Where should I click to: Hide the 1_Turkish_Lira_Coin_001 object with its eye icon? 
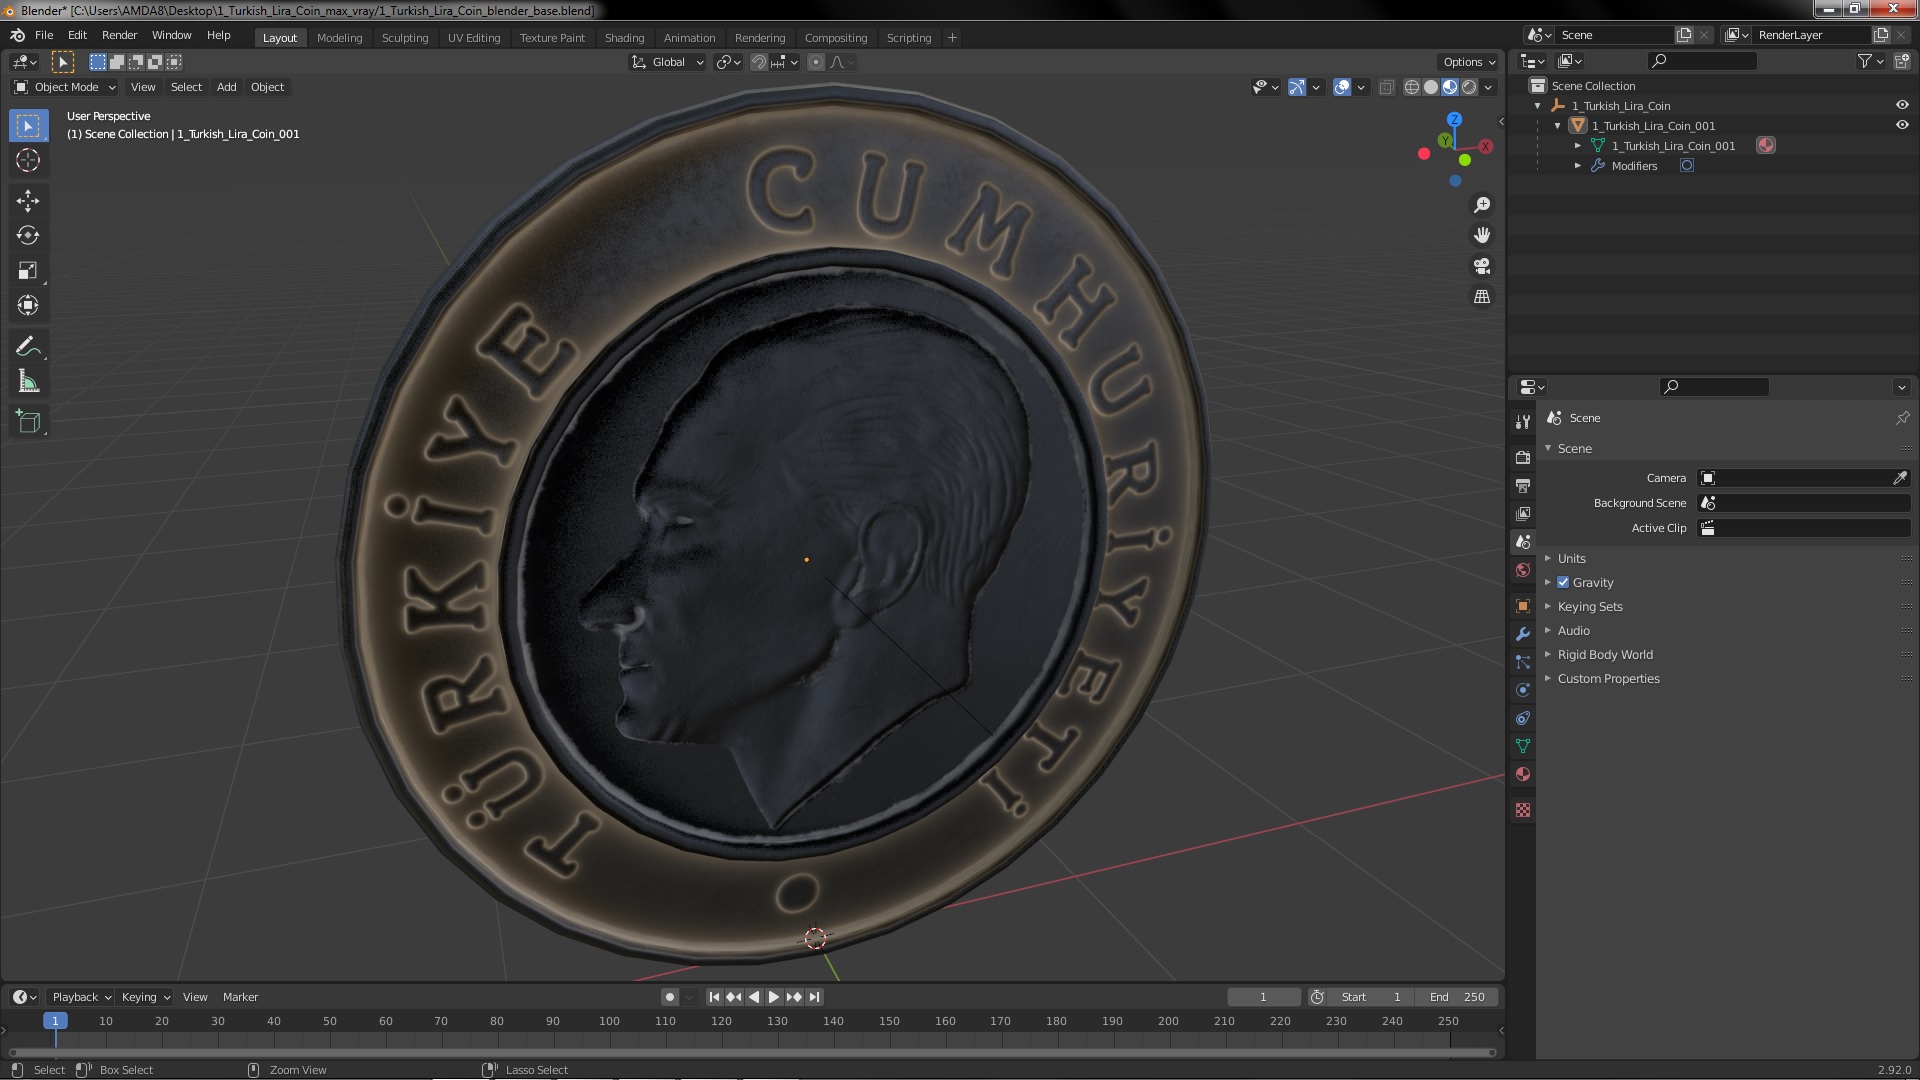click(1902, 125)
